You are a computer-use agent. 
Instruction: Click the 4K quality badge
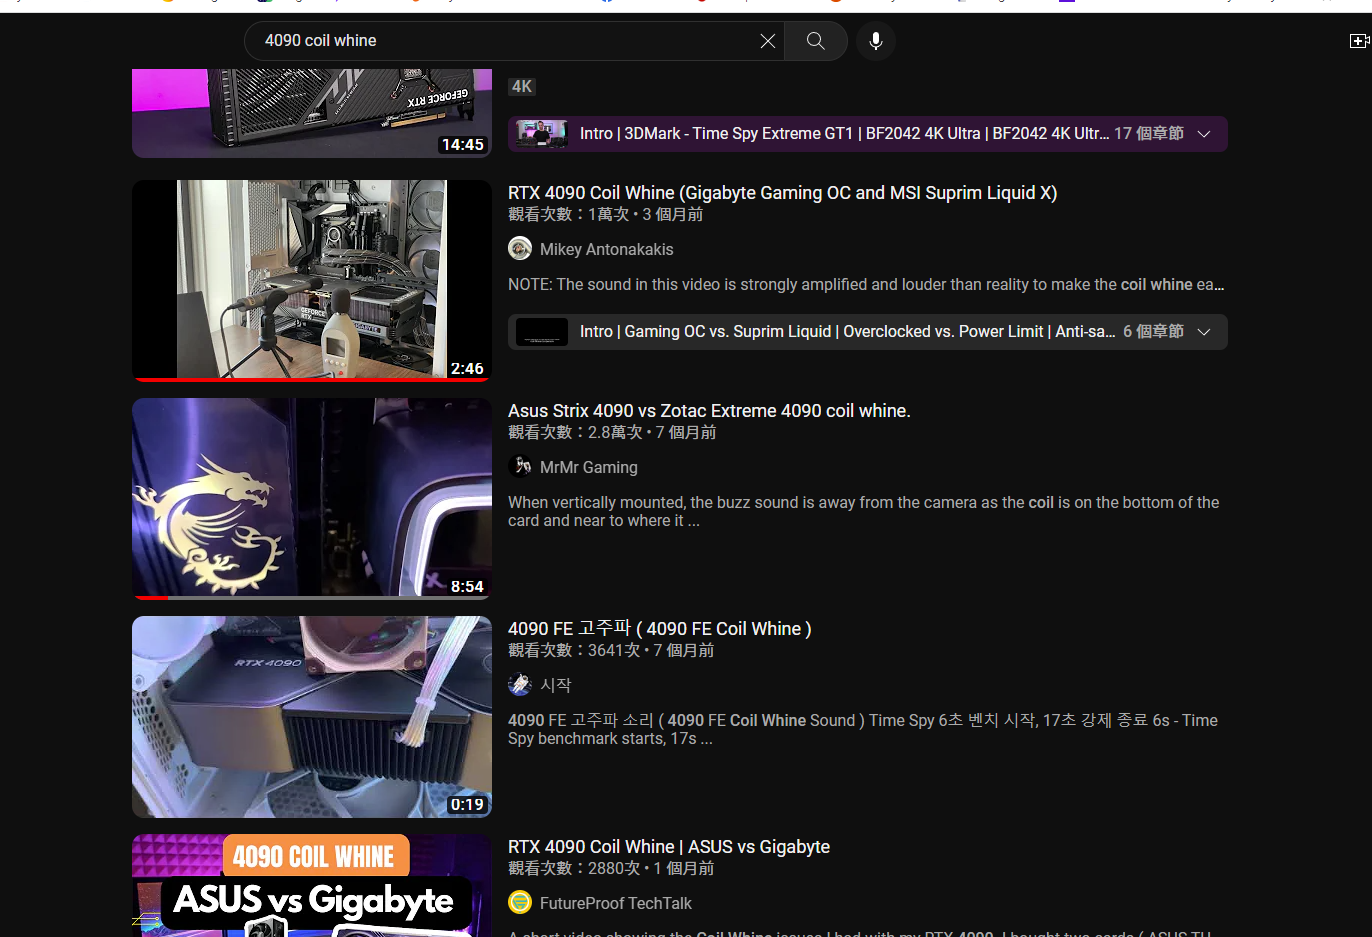(x=522, y=87)
